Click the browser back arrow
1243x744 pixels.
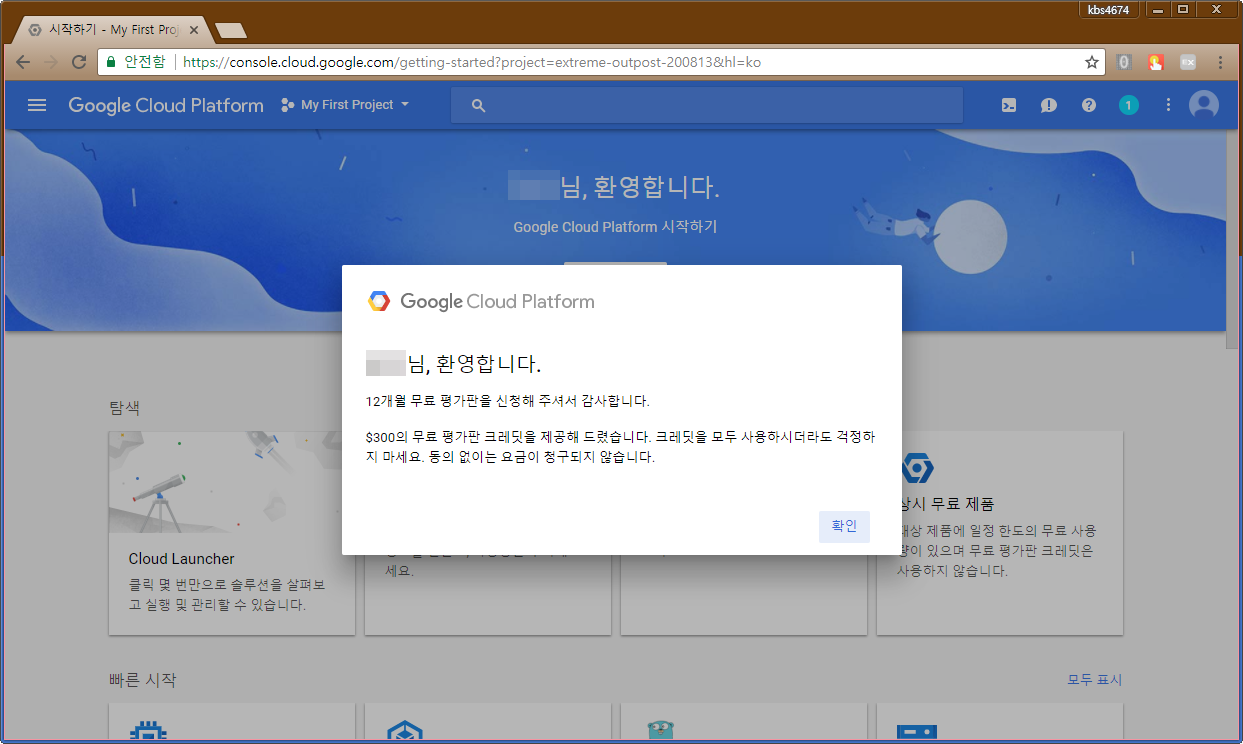pyautogui.click(x=23, y=62)
